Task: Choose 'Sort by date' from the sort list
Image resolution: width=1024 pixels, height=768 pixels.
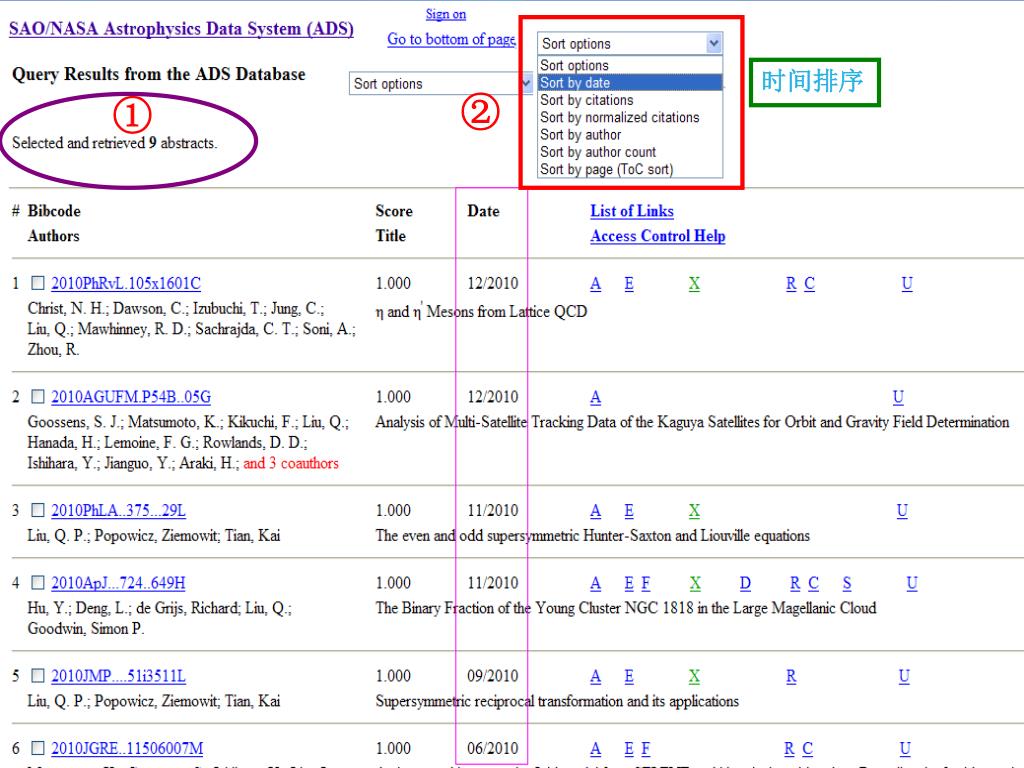Action: [x=630, y=82]
